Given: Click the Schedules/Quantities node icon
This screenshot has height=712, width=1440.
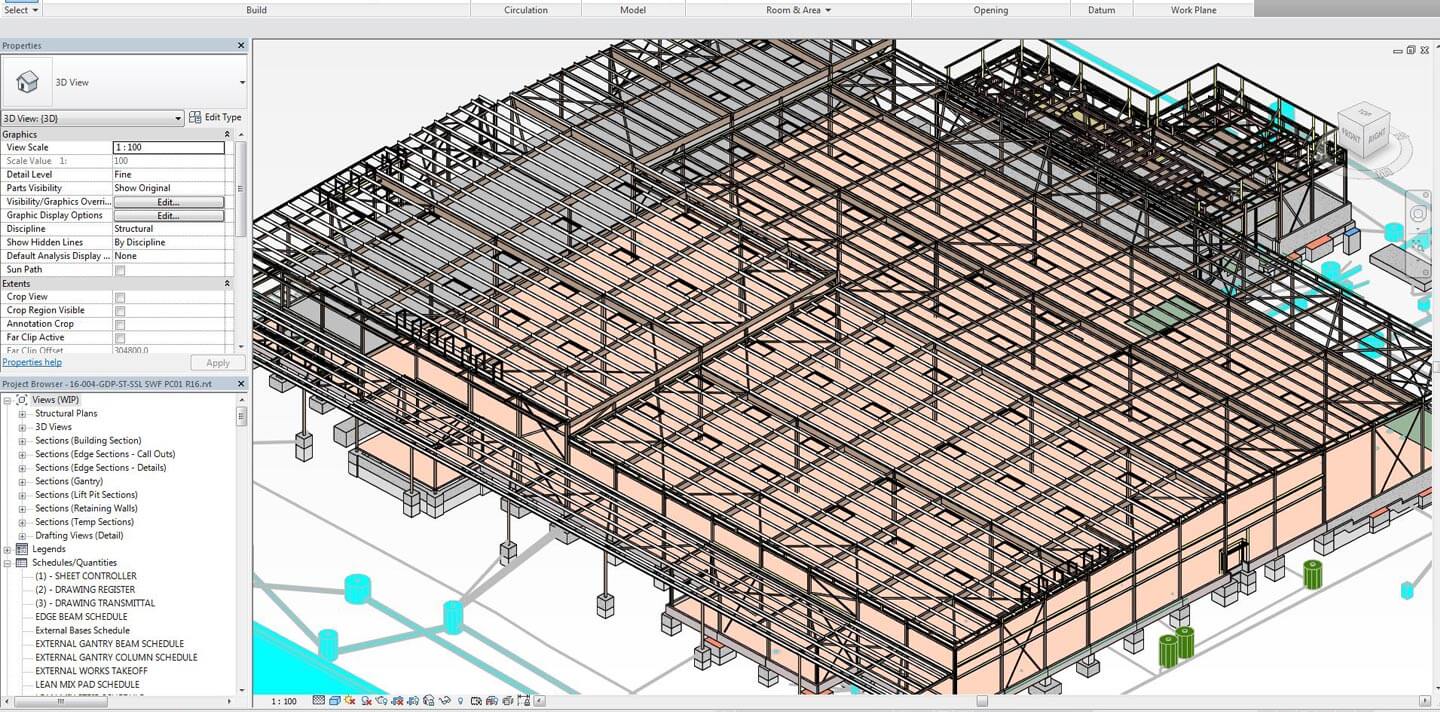Looking at the screenshot, I should (x=22, y=563).
